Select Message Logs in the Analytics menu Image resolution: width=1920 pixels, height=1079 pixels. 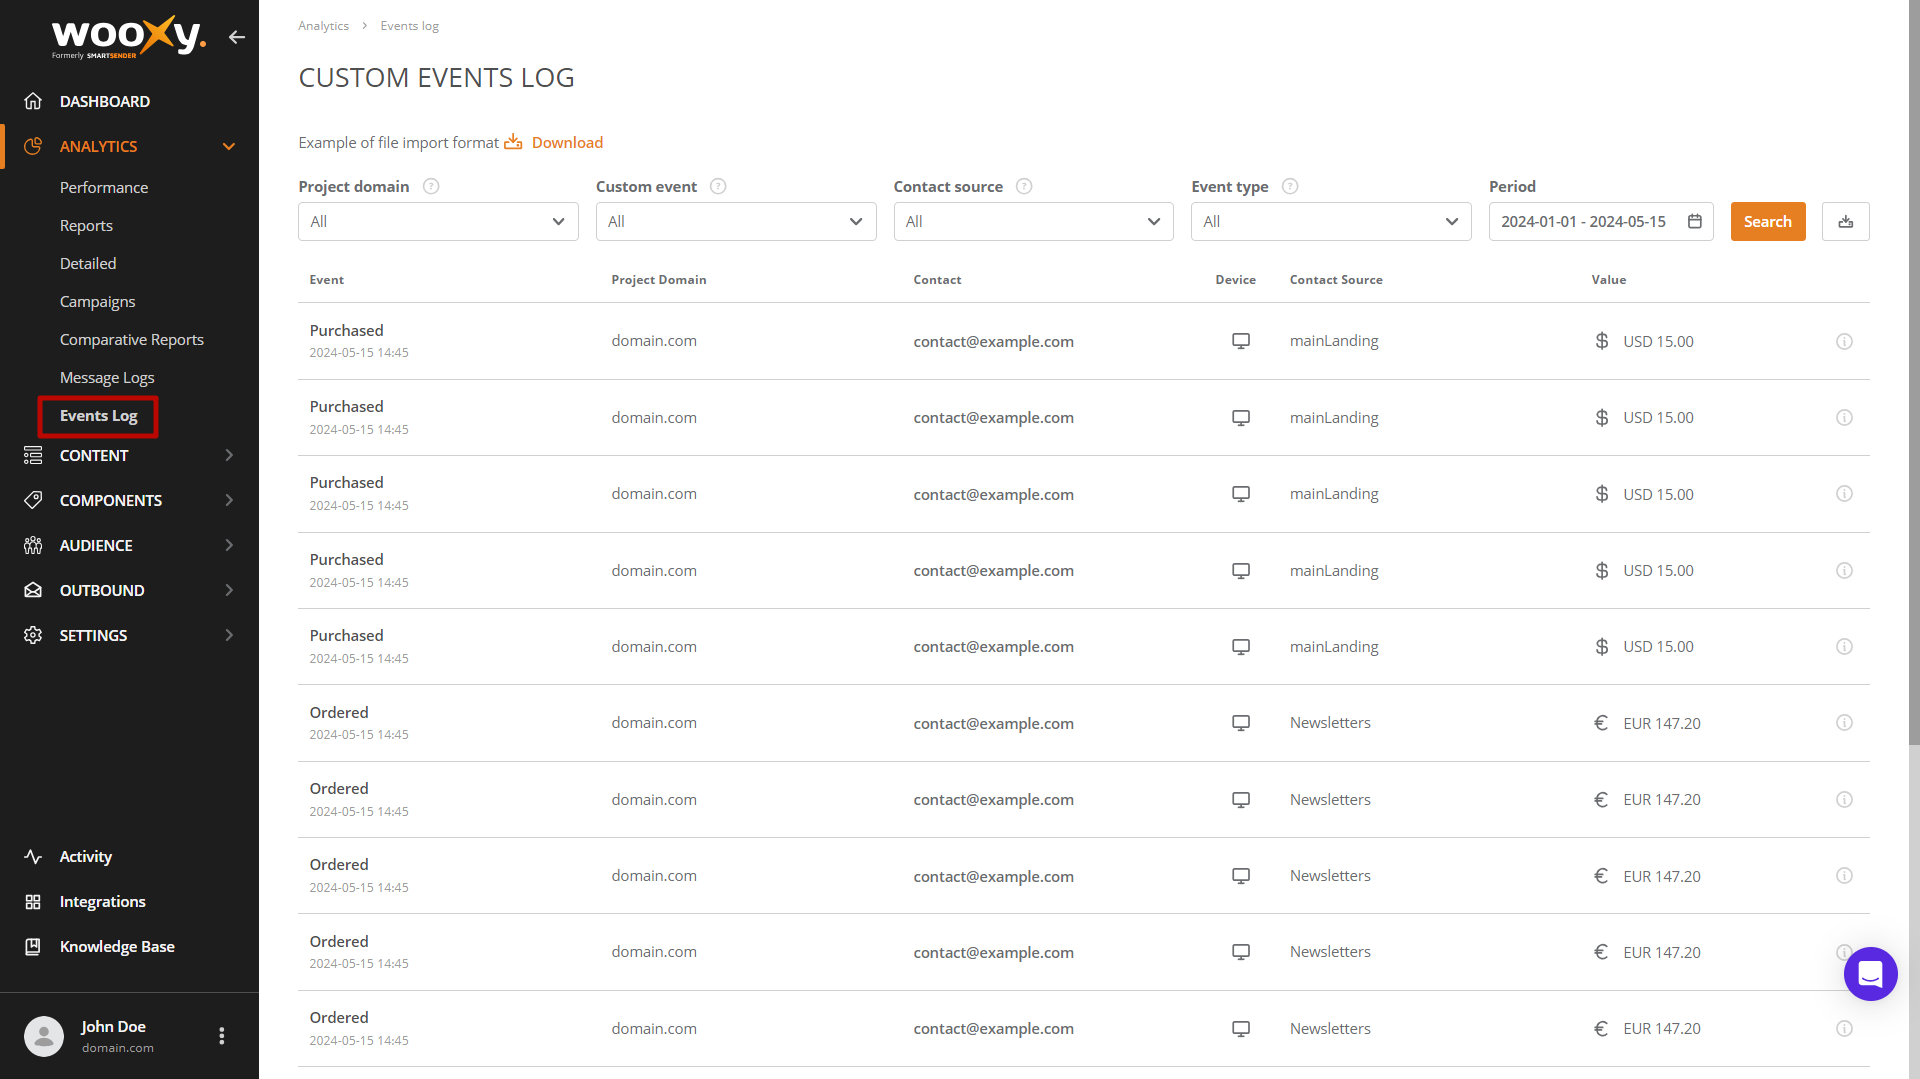click(107, 377)
